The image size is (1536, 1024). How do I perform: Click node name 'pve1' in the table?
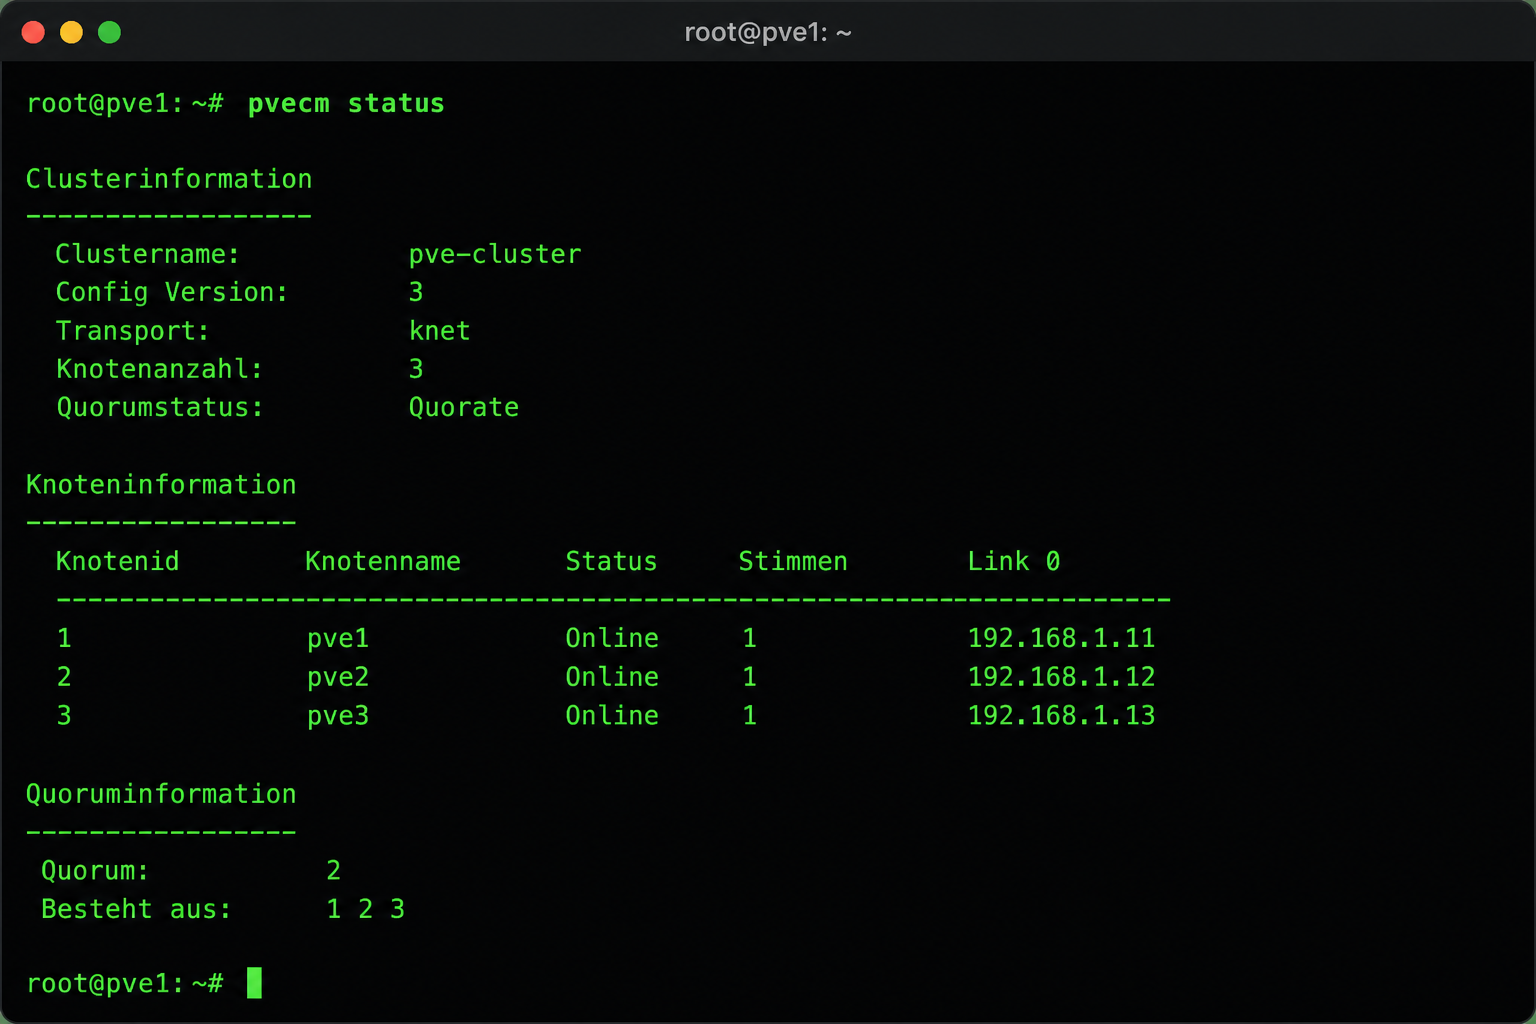[x=338, y=639]
